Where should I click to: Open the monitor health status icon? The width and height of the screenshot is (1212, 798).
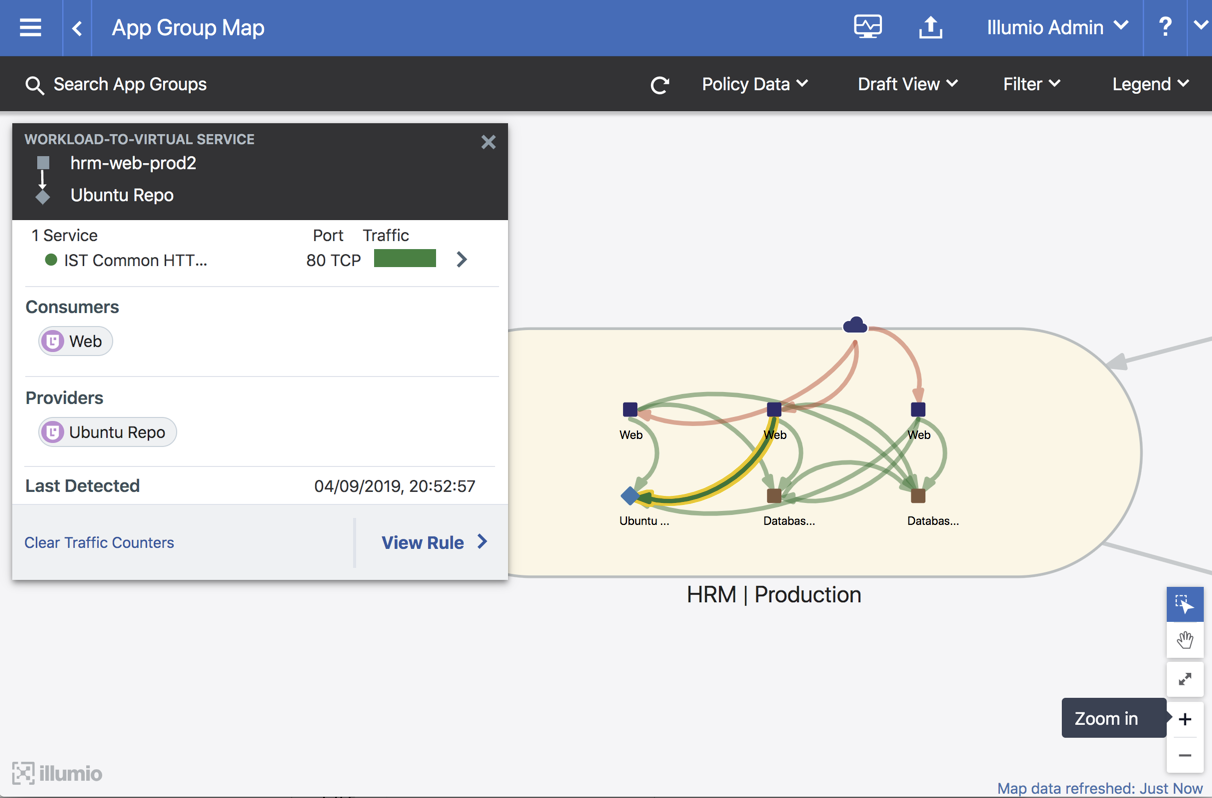pos(867,27)
